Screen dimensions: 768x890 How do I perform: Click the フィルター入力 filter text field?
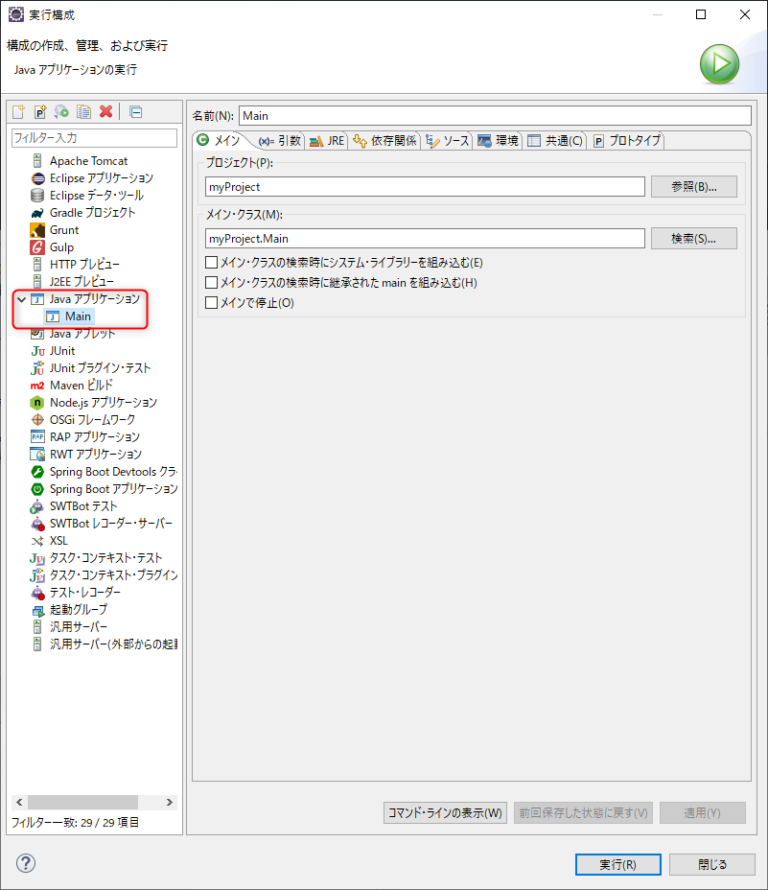click(93, 137)
